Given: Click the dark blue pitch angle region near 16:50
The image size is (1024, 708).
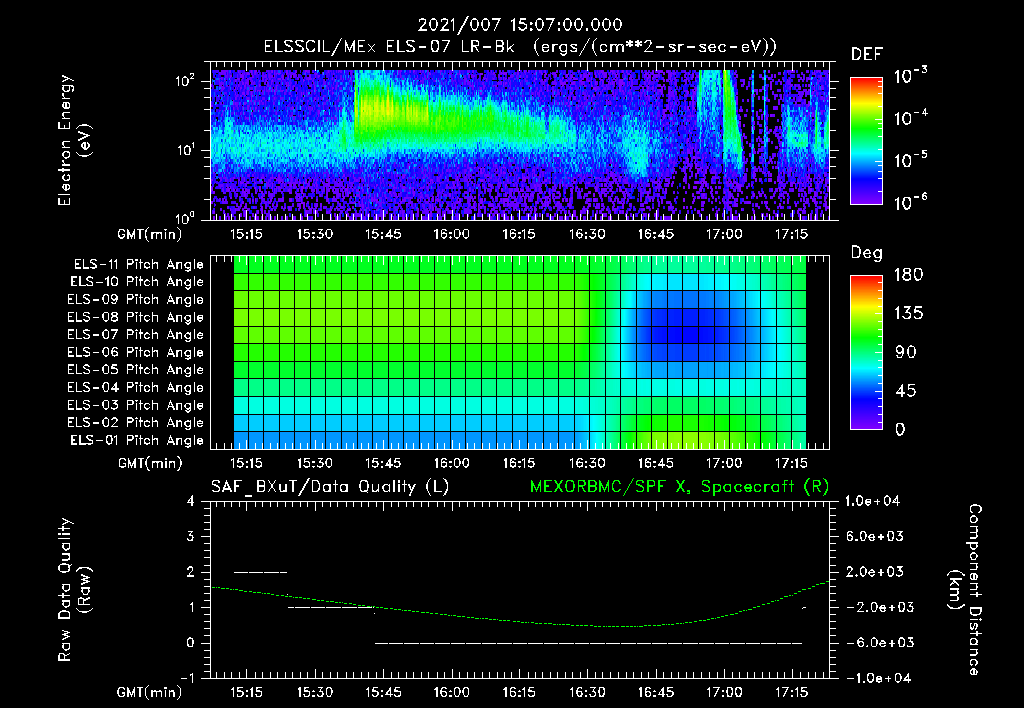Looking at the screenshot, I should [692, 327].
